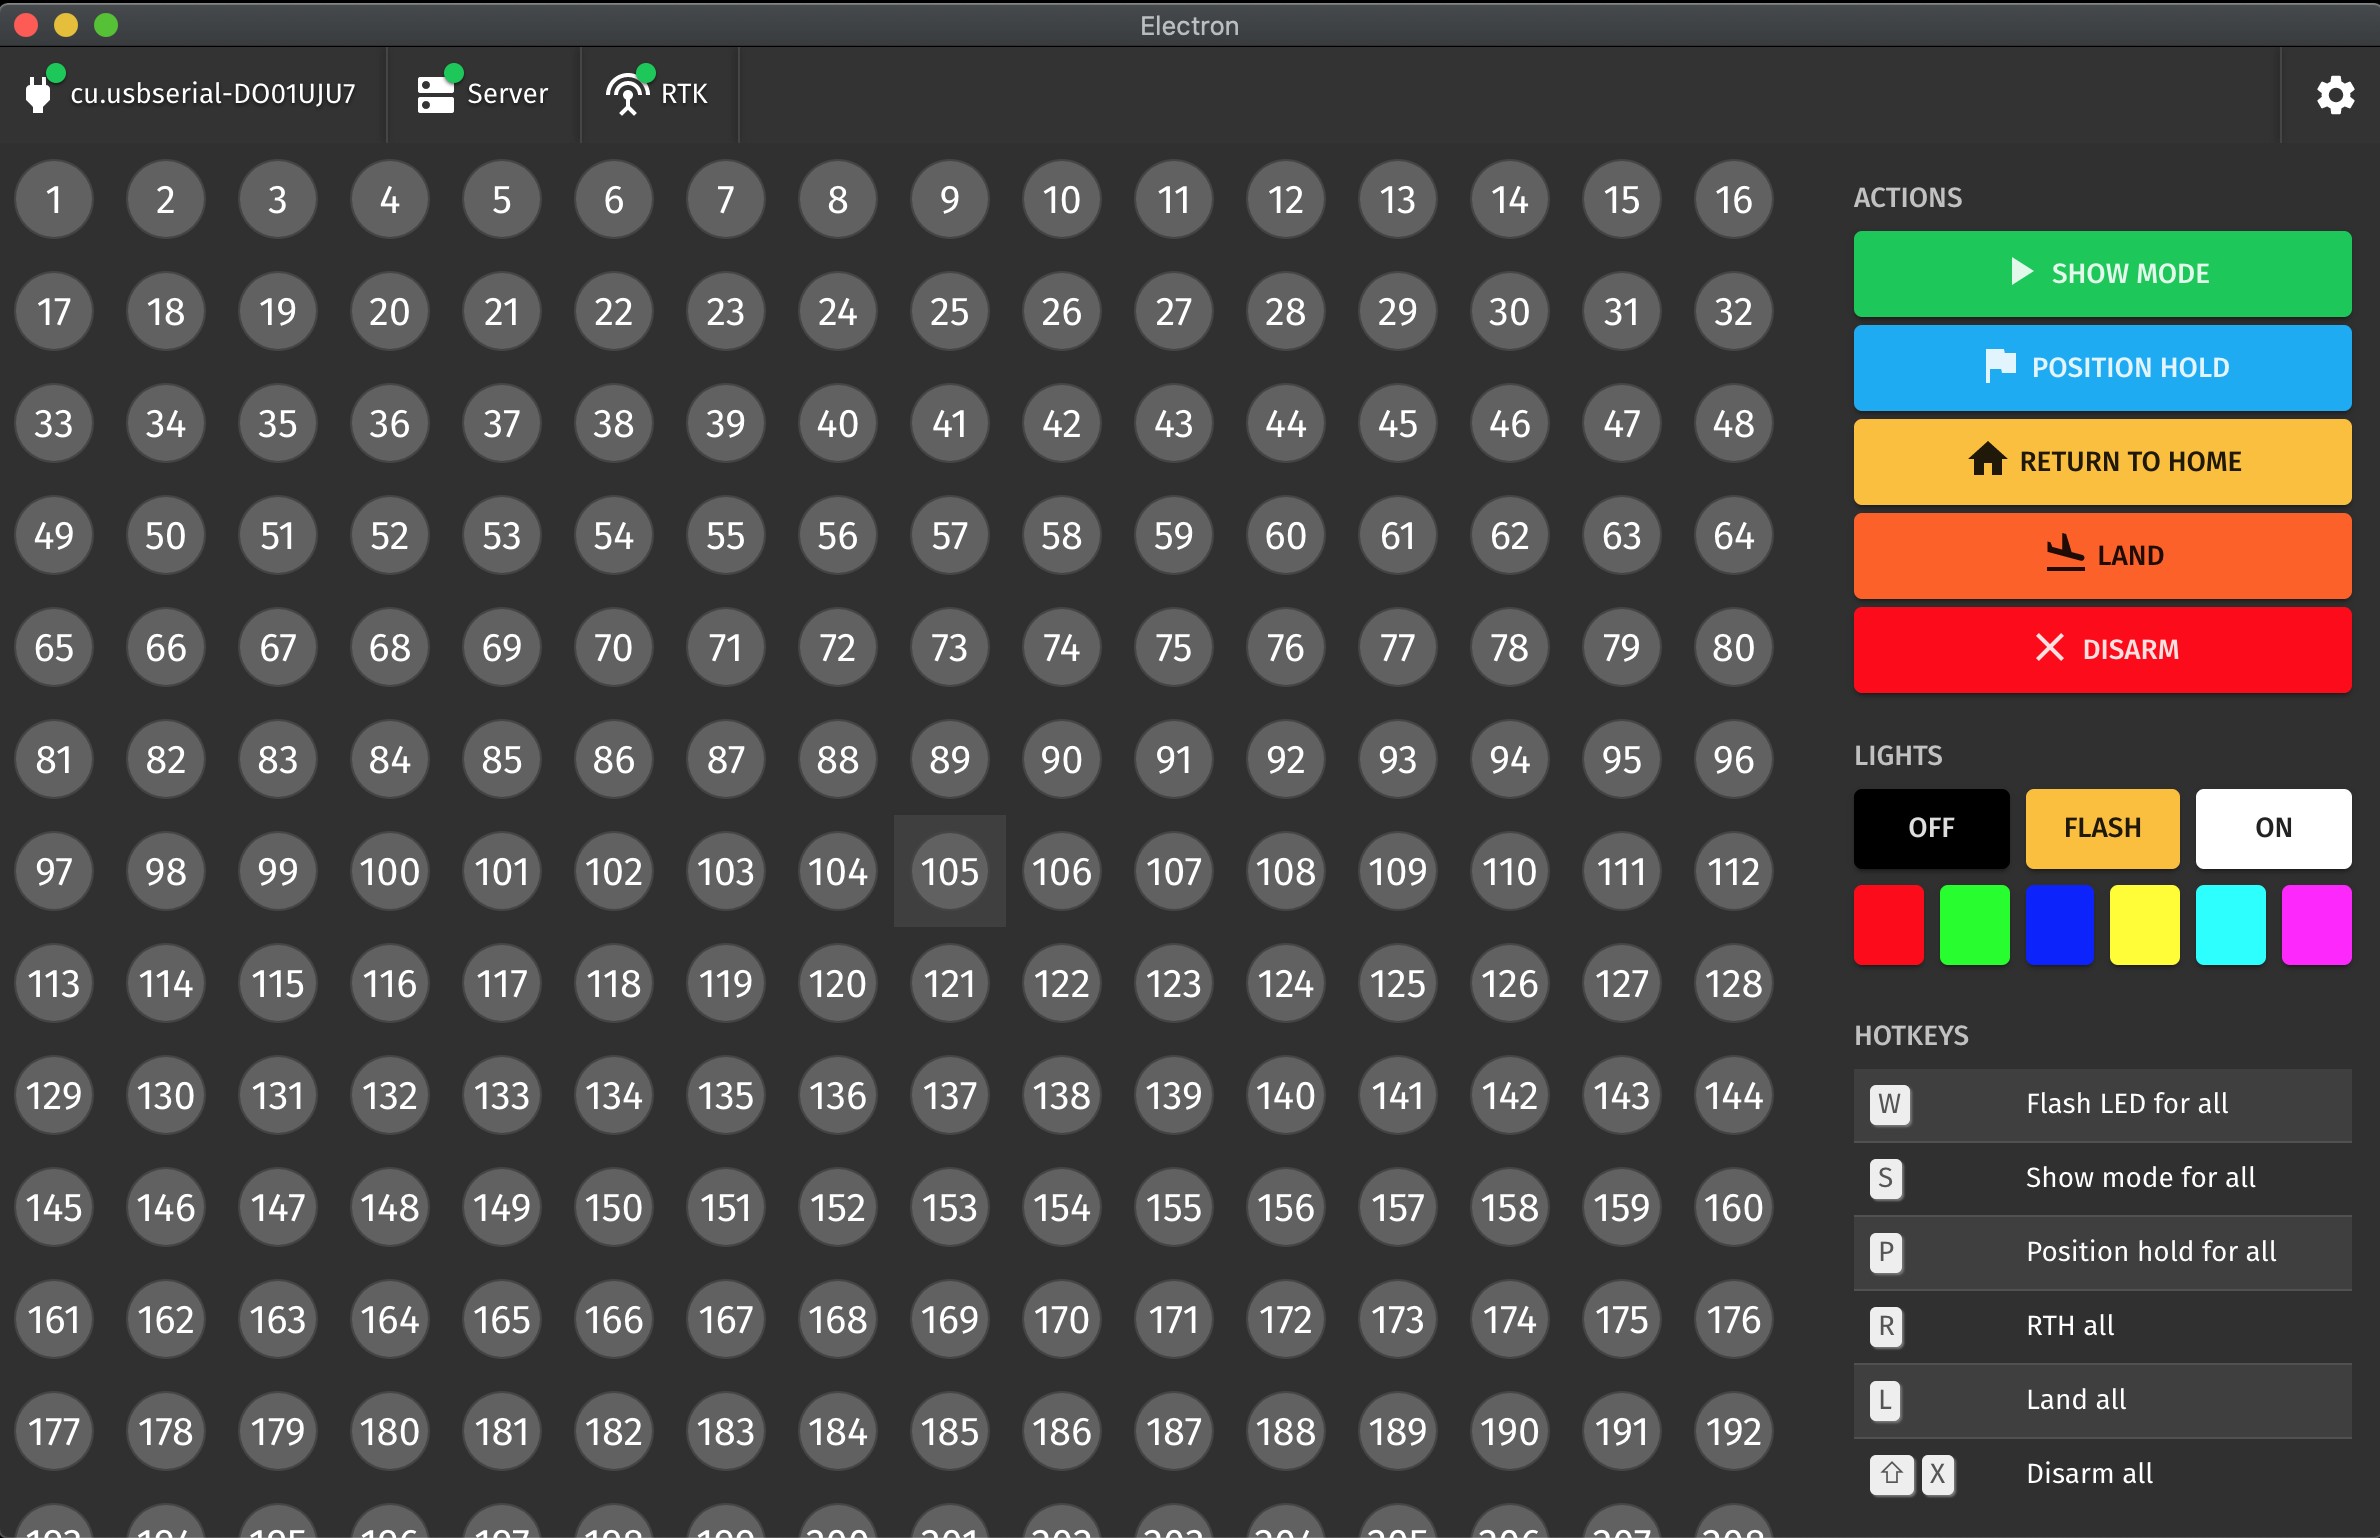Select drone number 1
The image size is (2380, 1538).
54,200
